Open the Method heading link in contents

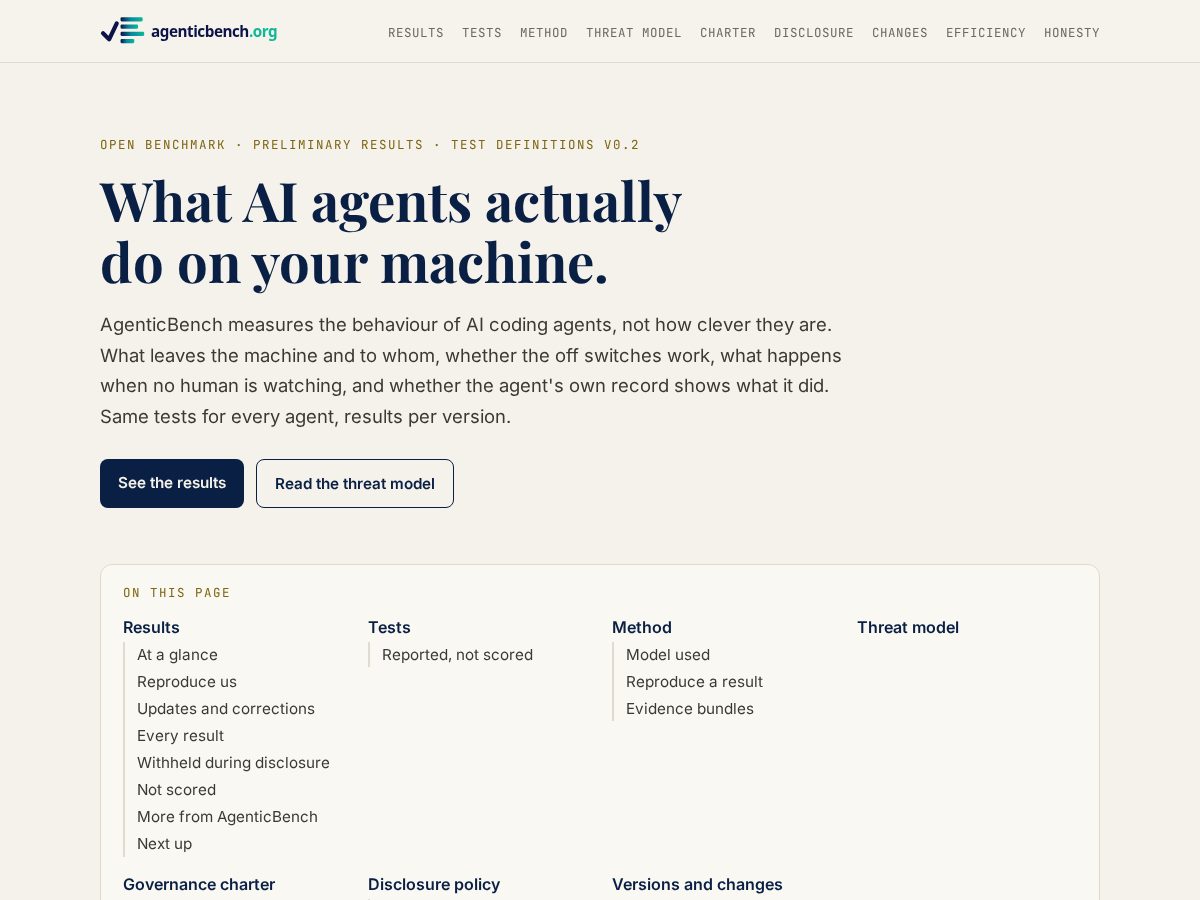642,627
